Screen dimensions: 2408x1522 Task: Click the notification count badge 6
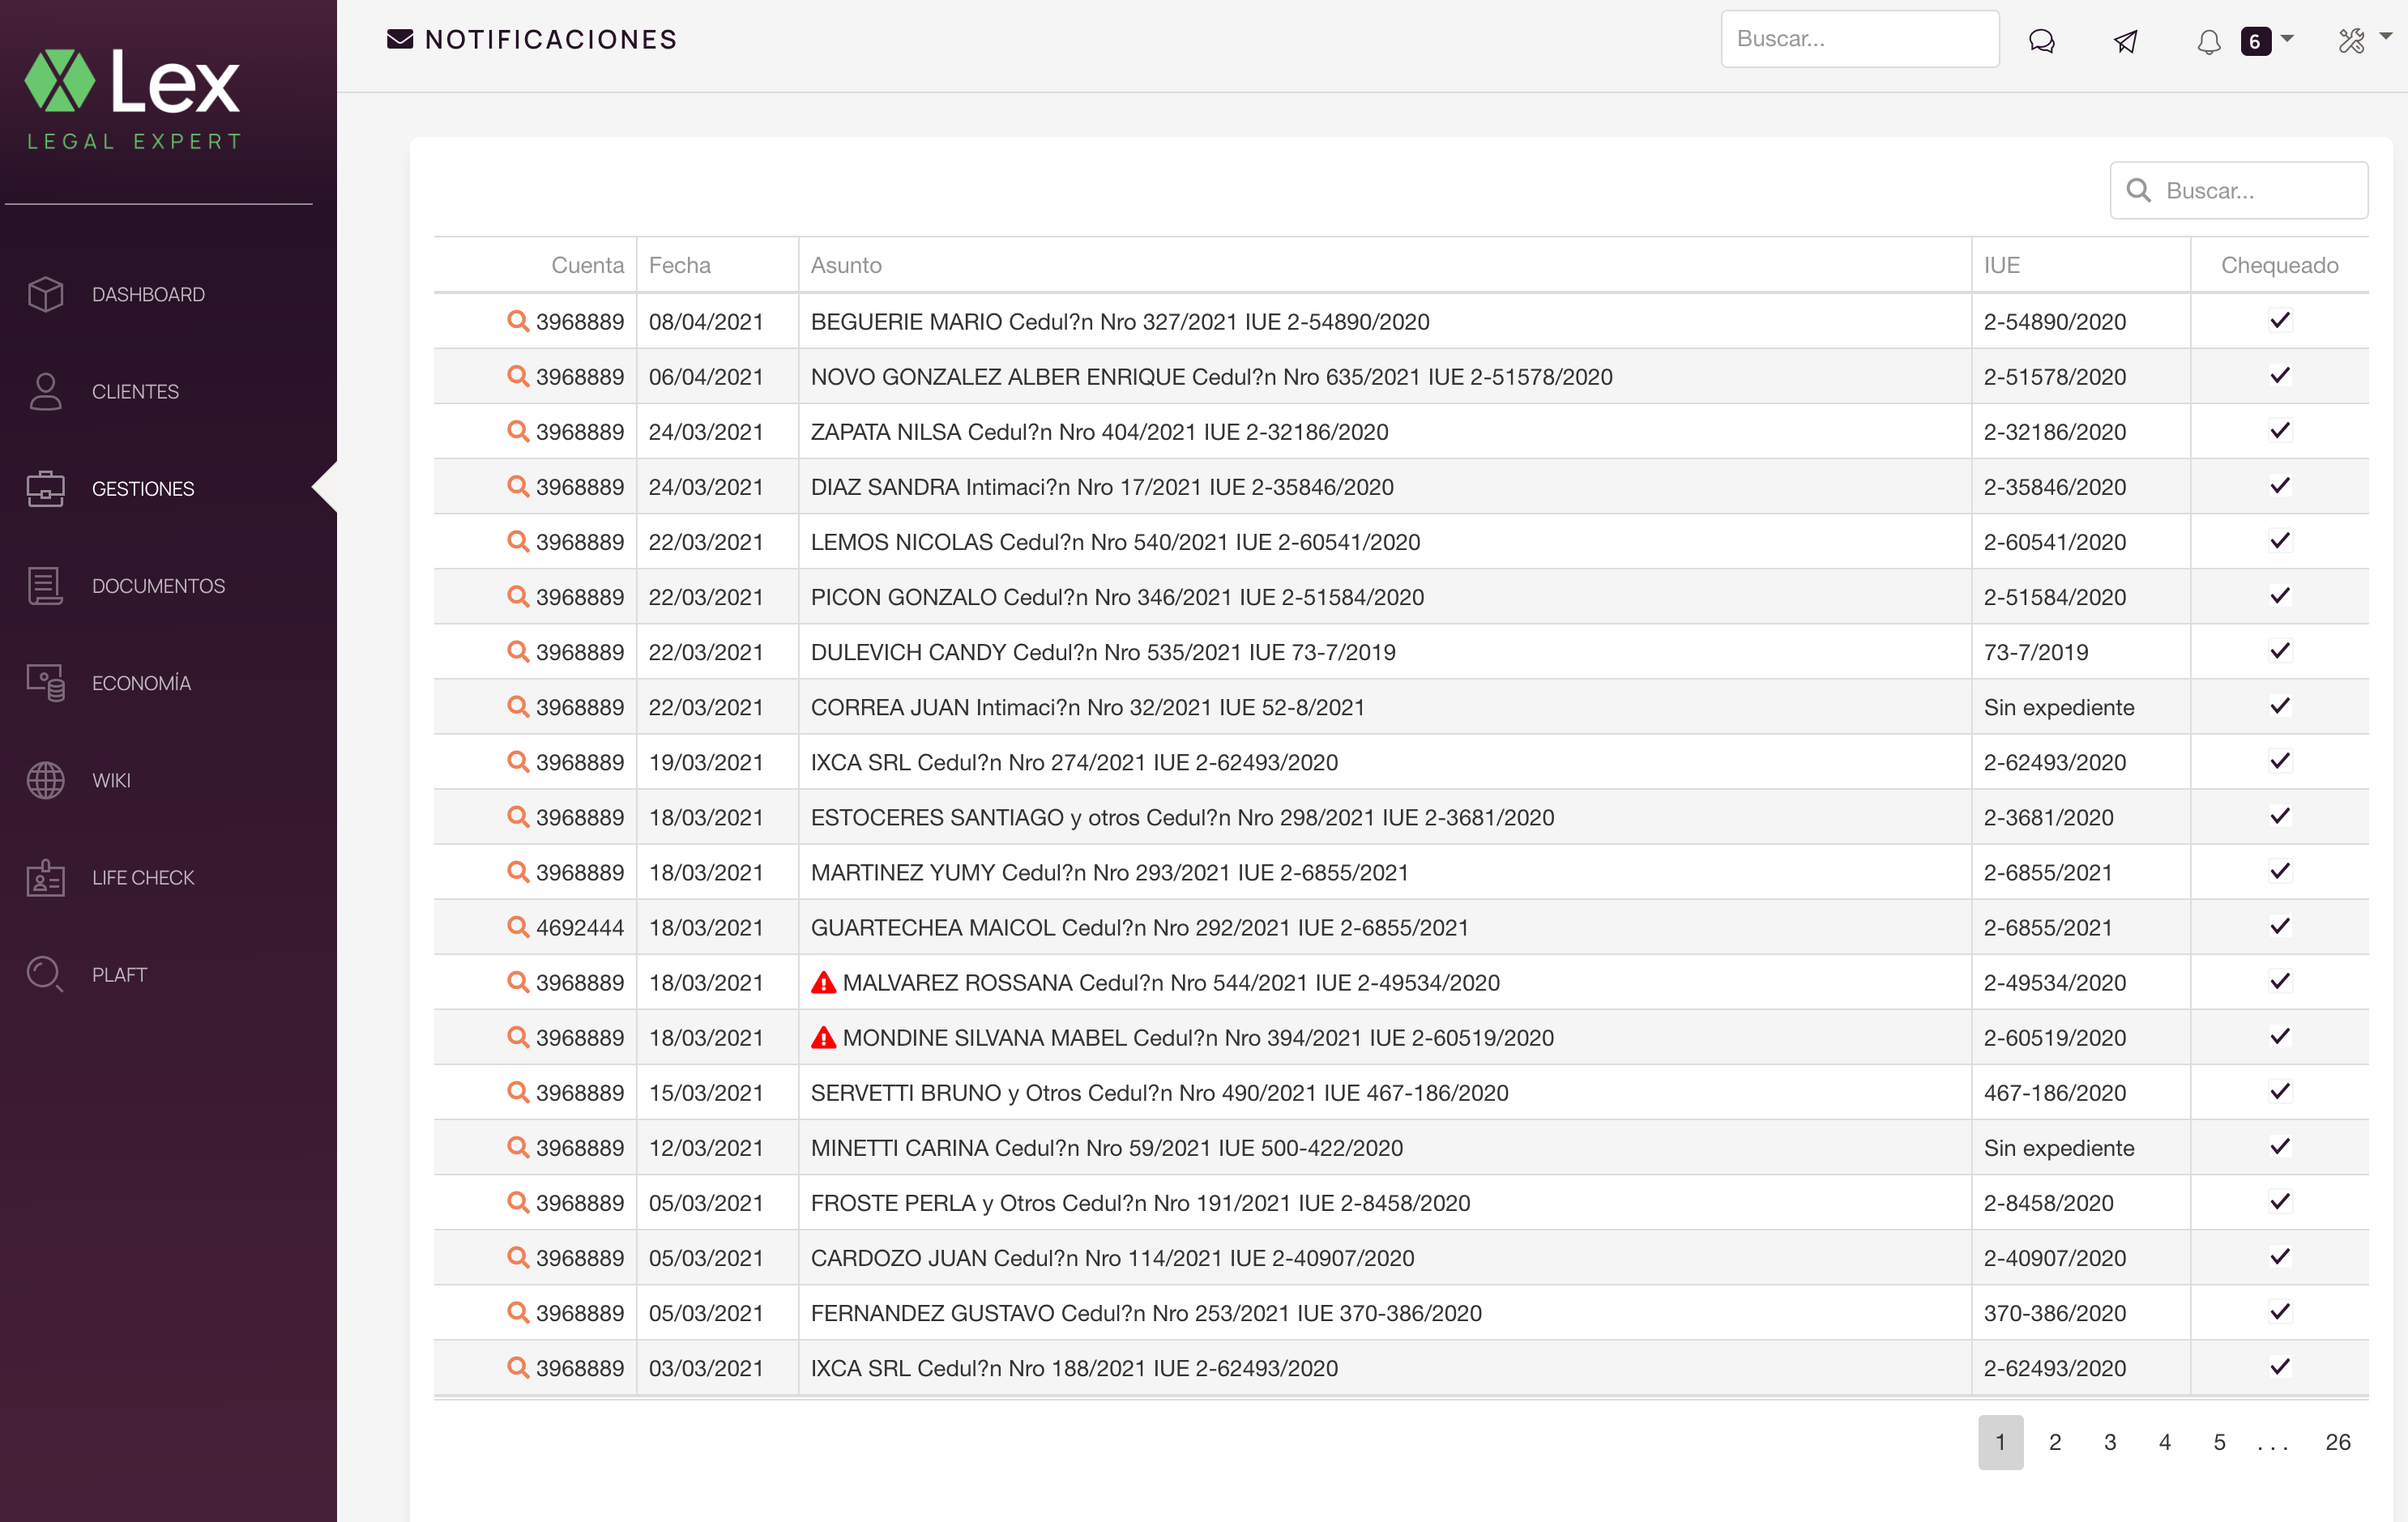tap(2255, 41)
